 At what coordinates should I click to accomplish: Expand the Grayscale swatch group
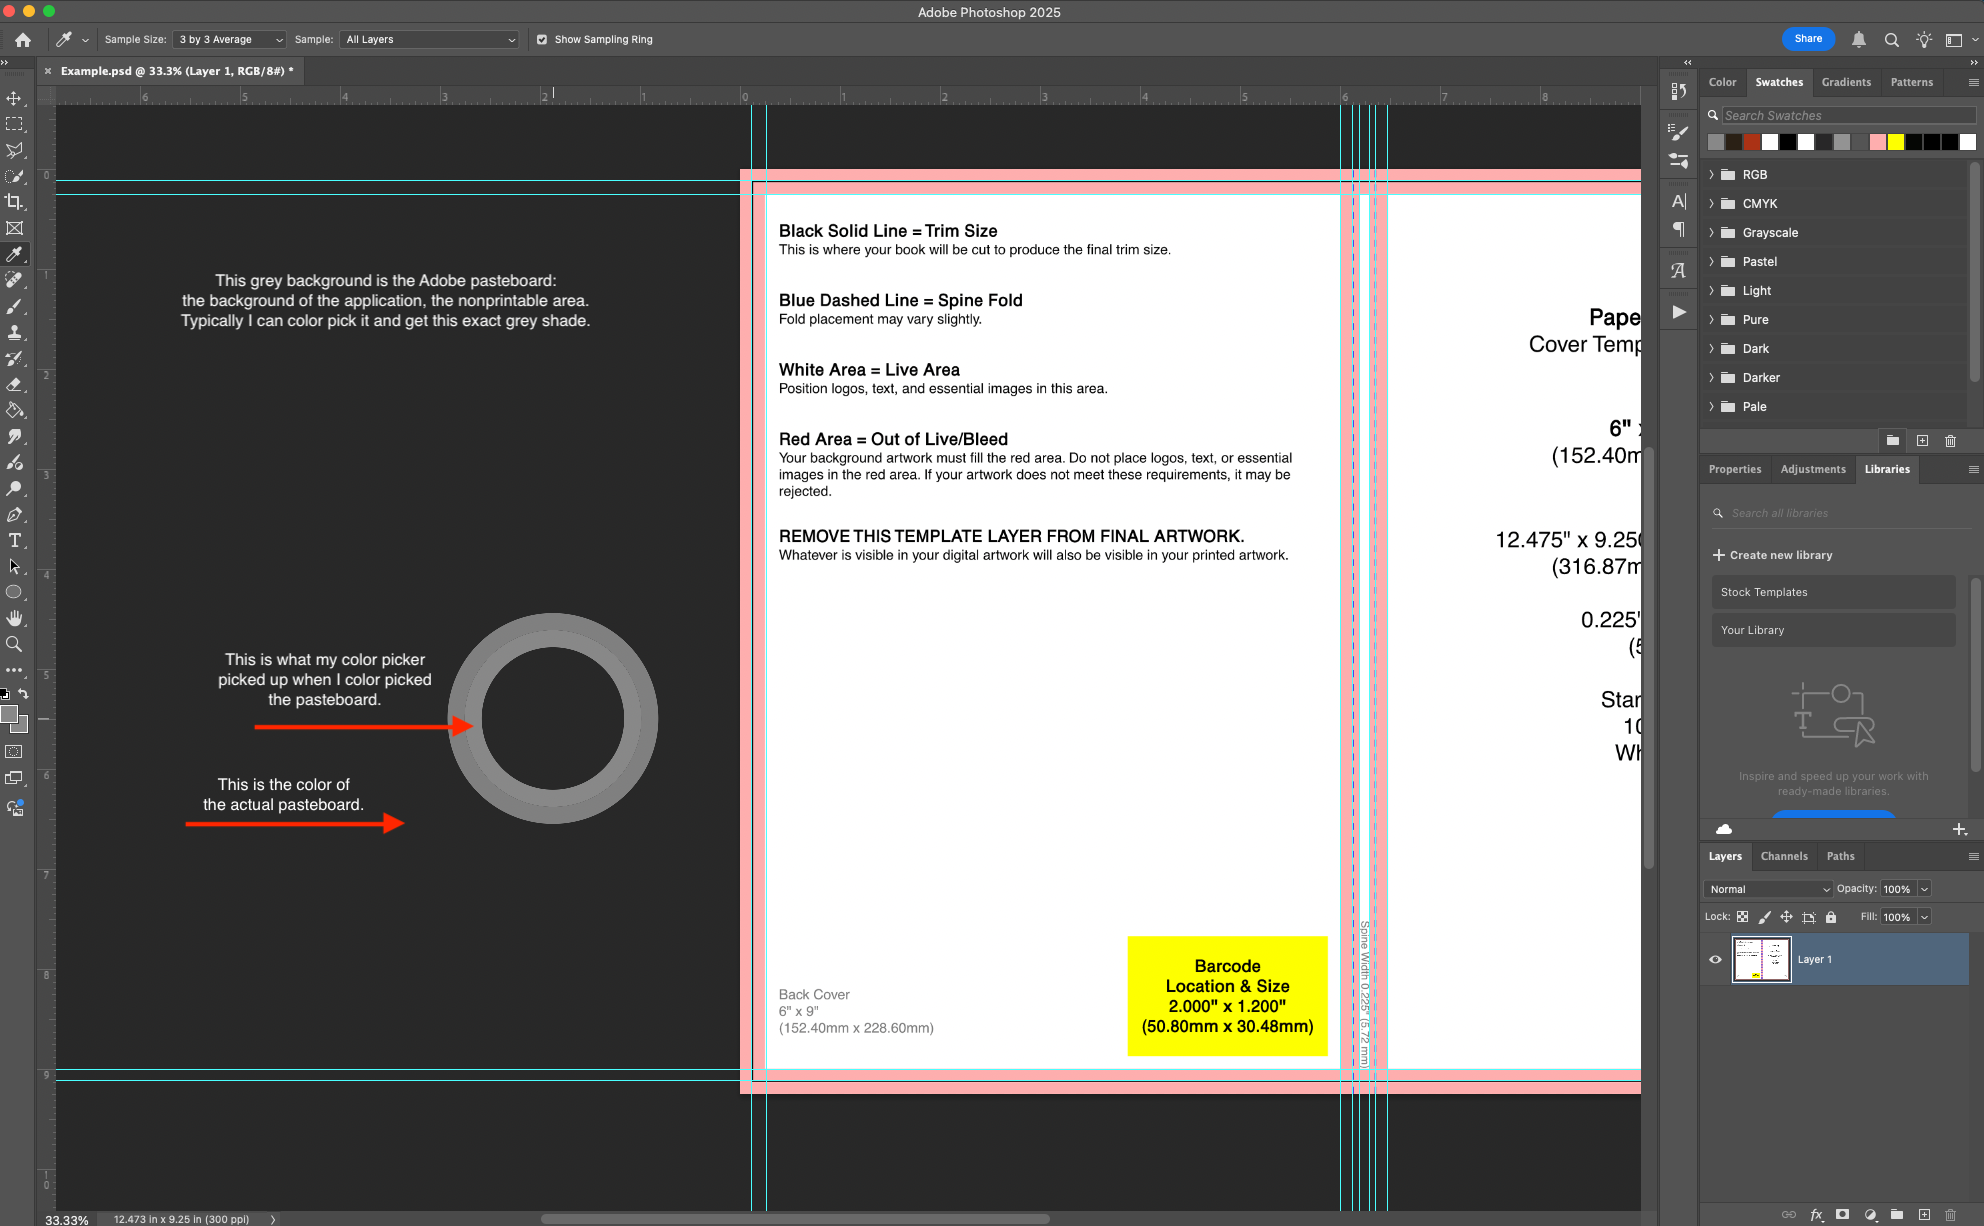(1713, 232)
